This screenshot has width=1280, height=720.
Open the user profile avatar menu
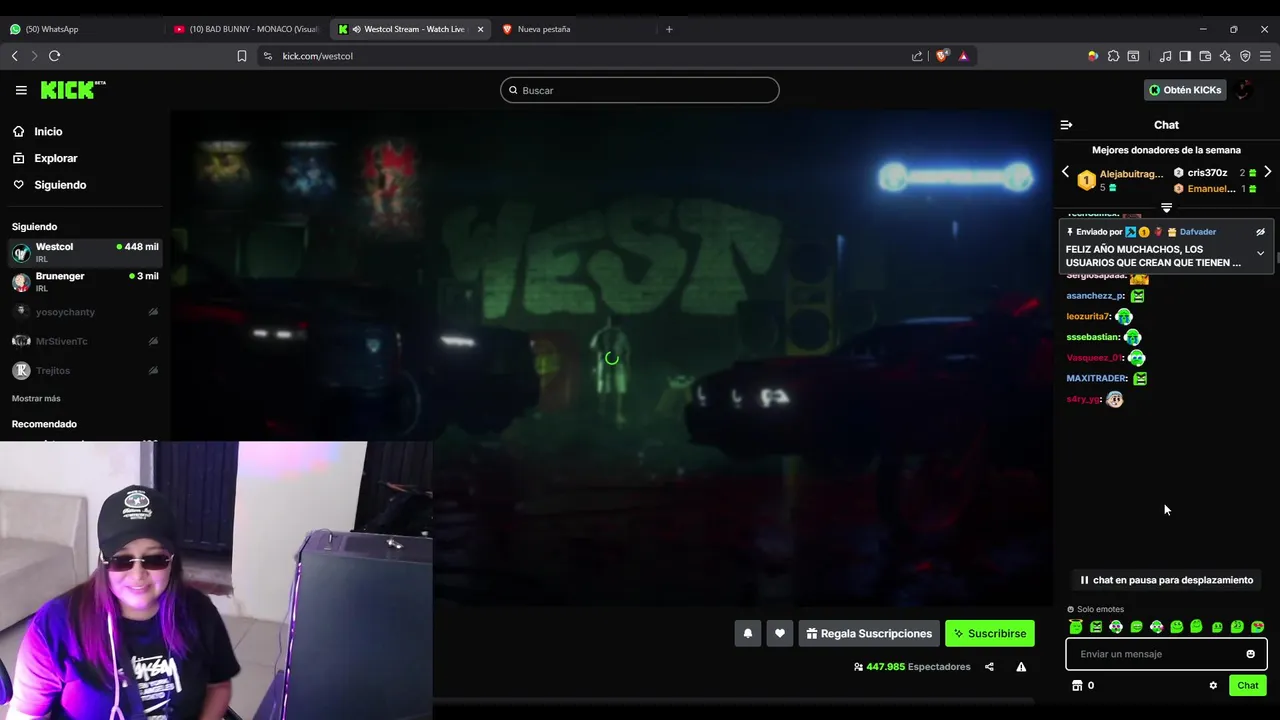1245,90
